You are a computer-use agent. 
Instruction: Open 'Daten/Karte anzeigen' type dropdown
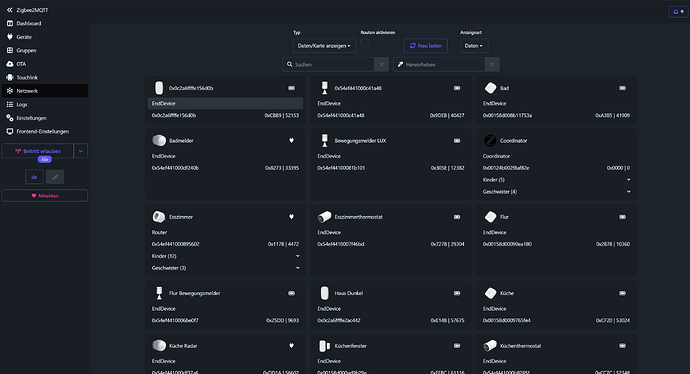click(x=324, y=46)
